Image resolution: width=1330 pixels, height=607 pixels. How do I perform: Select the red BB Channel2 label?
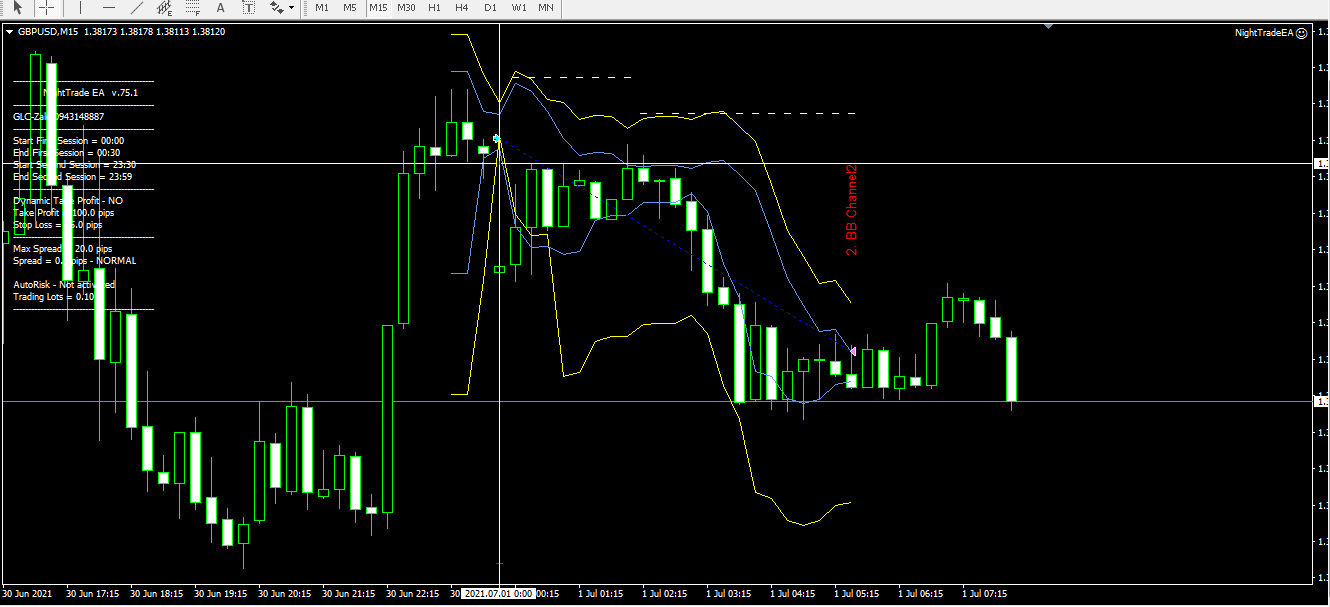852,211
